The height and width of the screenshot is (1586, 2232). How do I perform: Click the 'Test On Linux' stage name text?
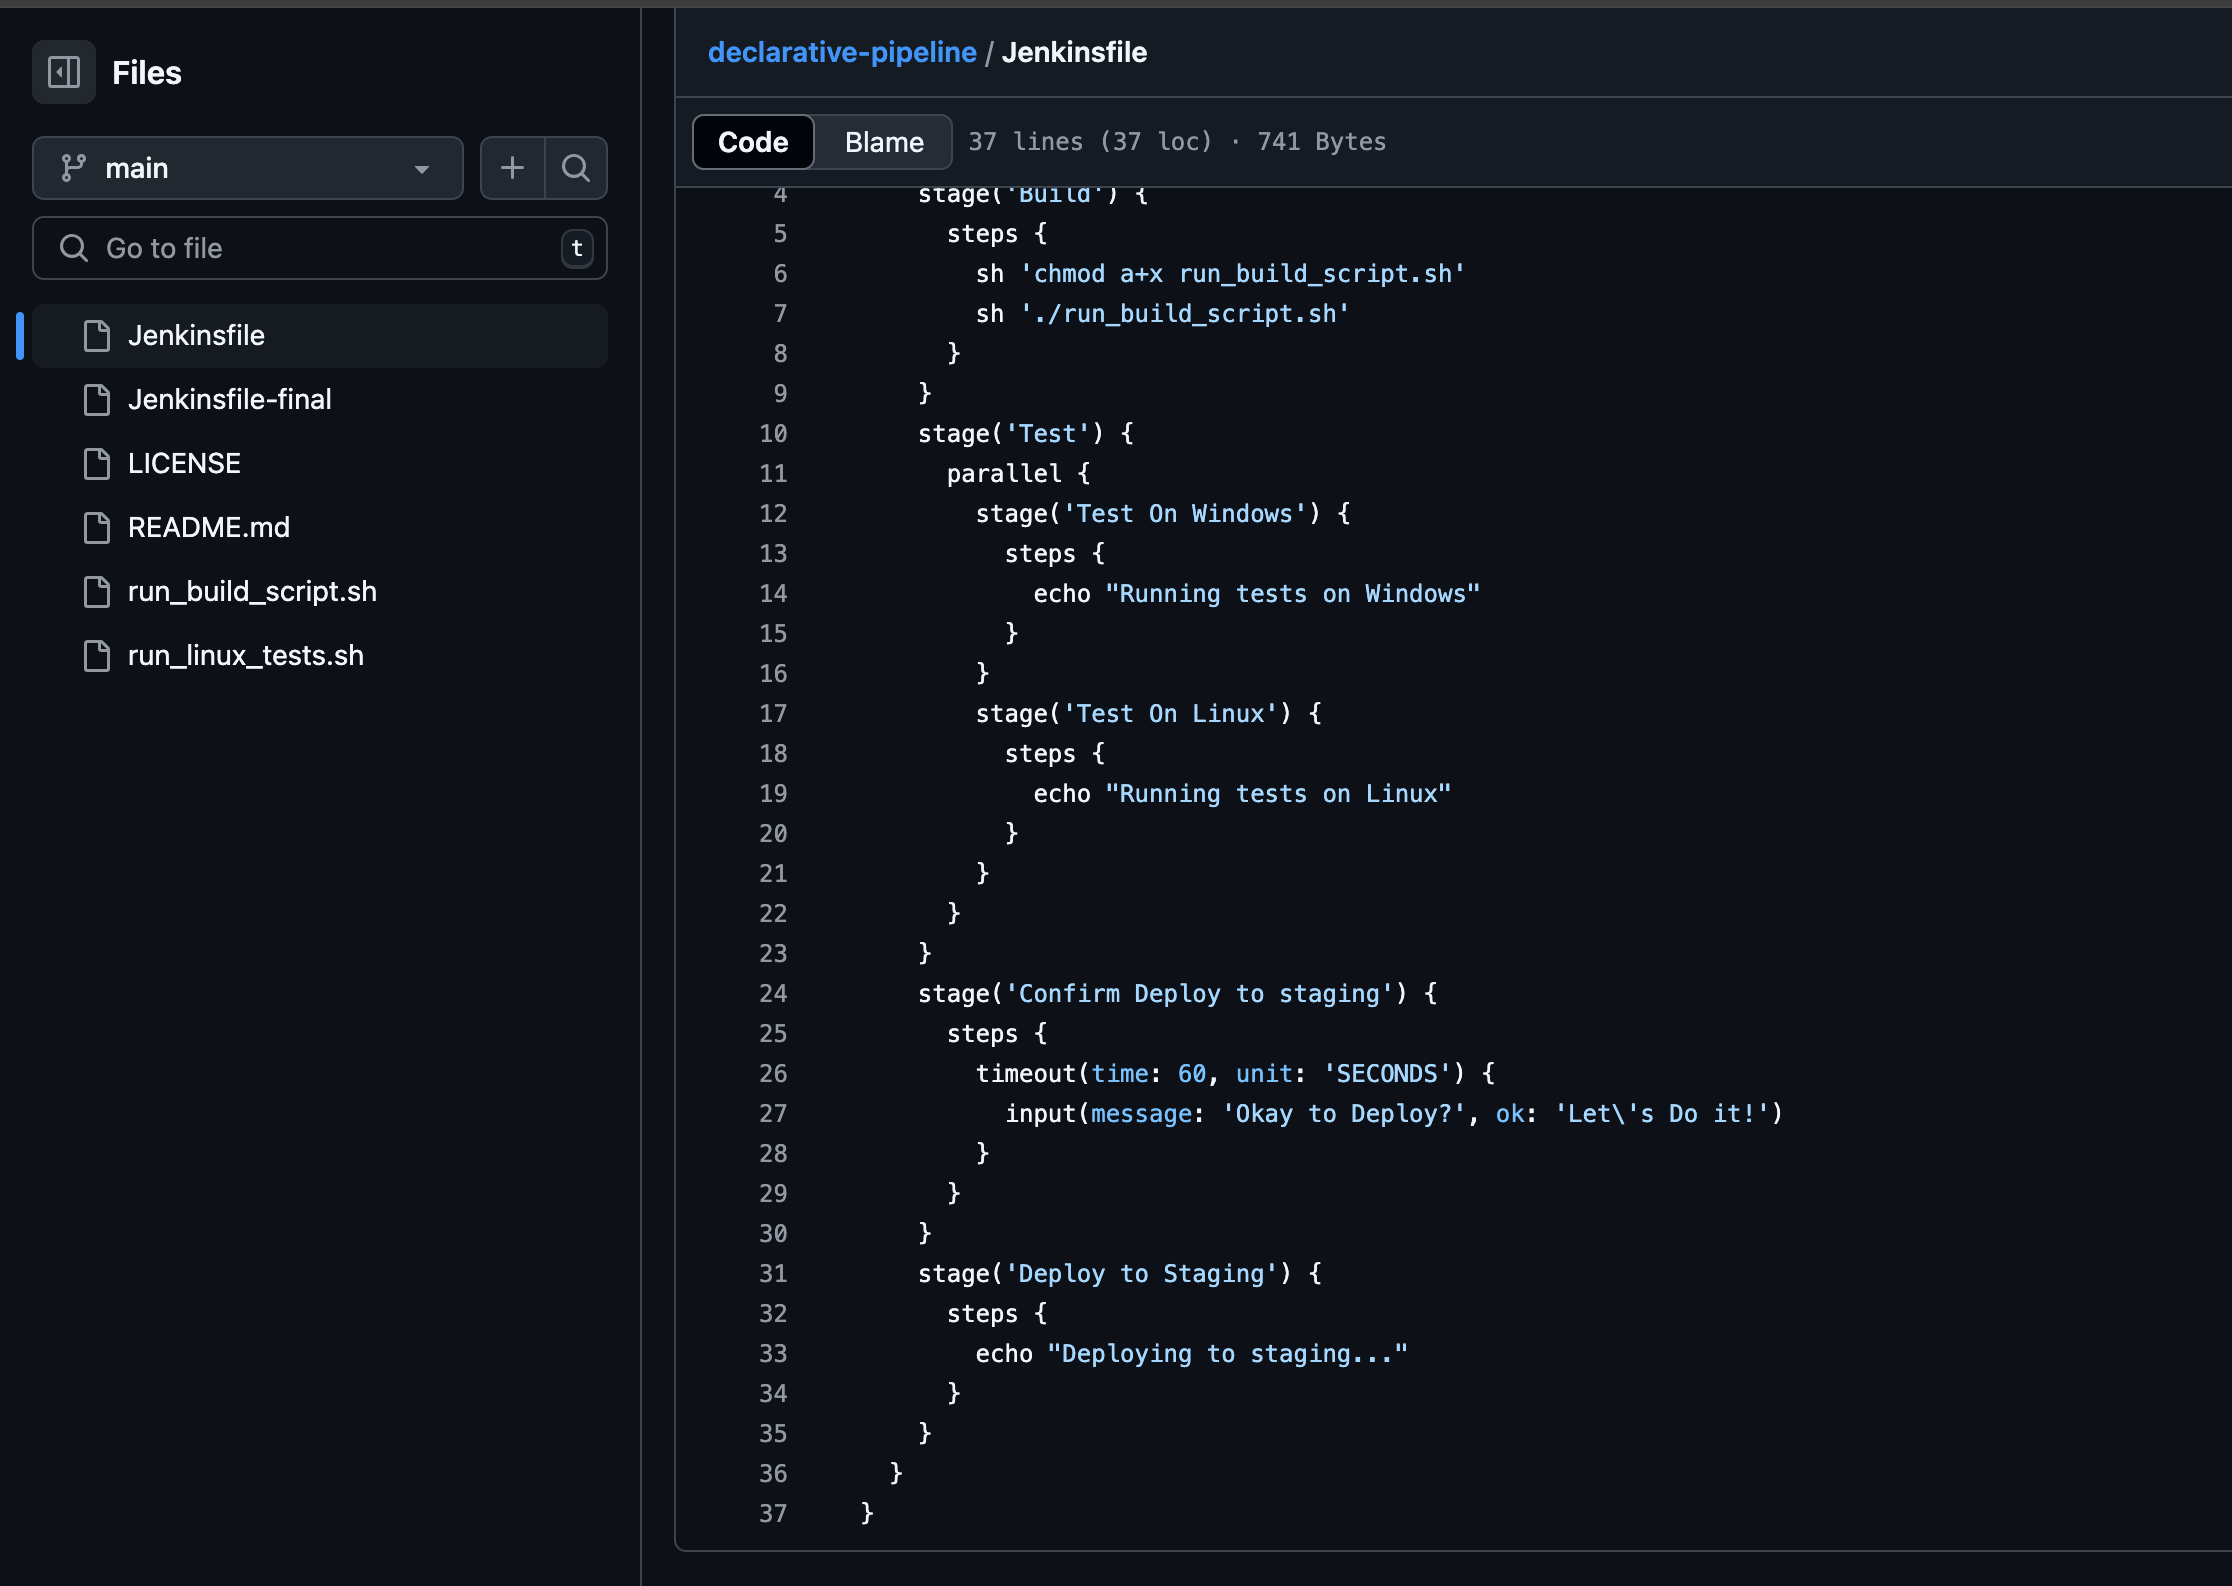click(1171, 714)
